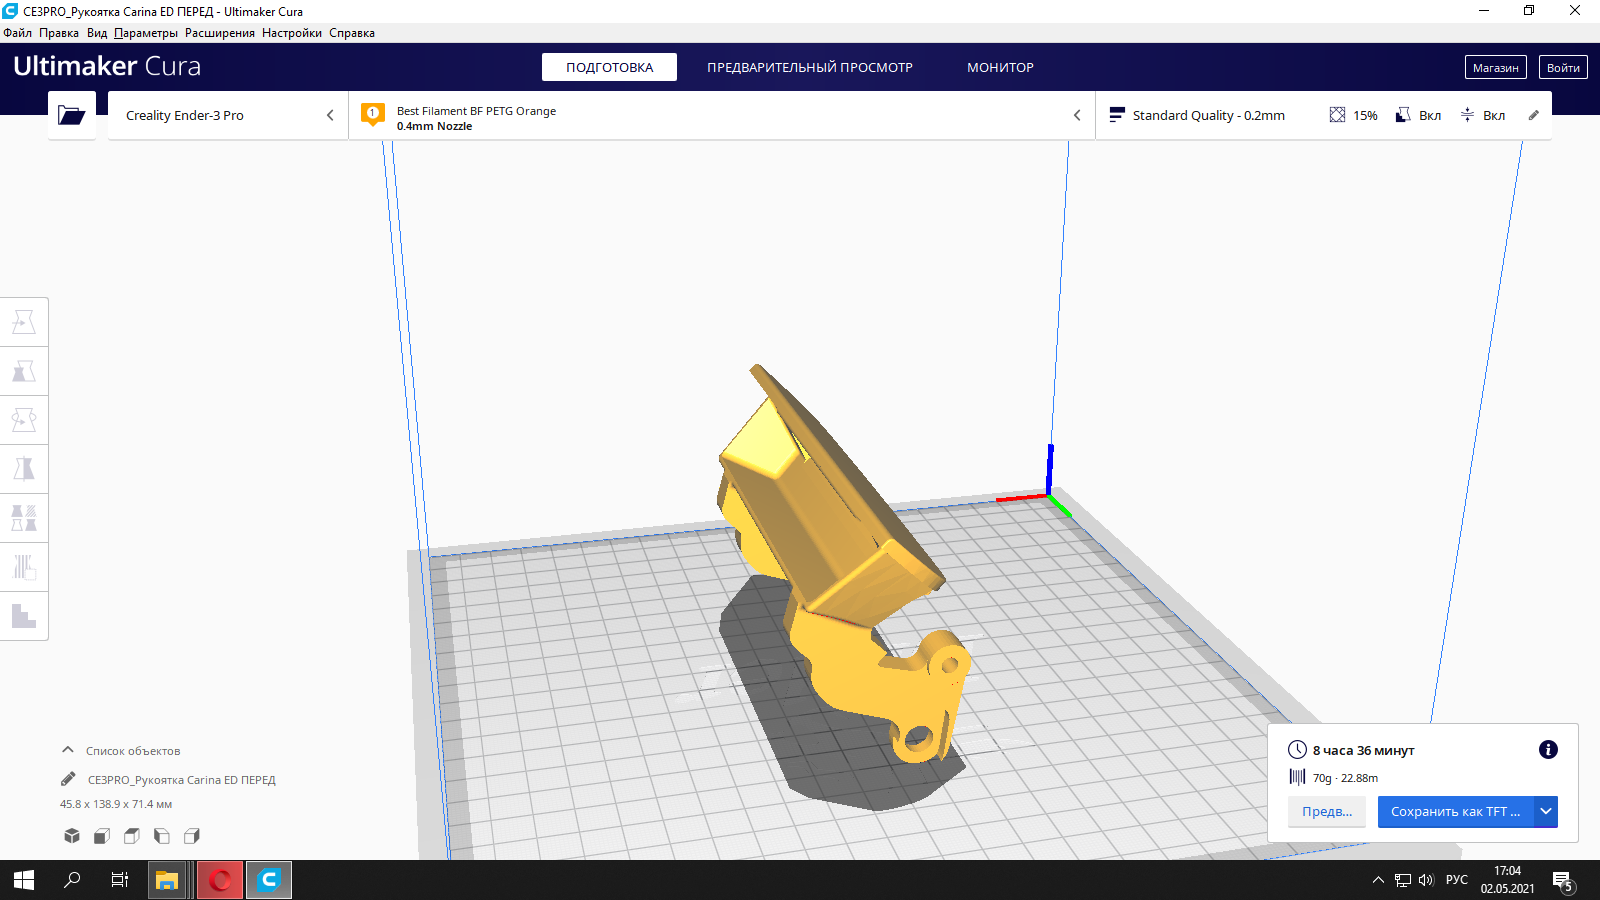Open the Настройки menu
The width and height of the screenshot is (1600, 900).
click(292, 33)
